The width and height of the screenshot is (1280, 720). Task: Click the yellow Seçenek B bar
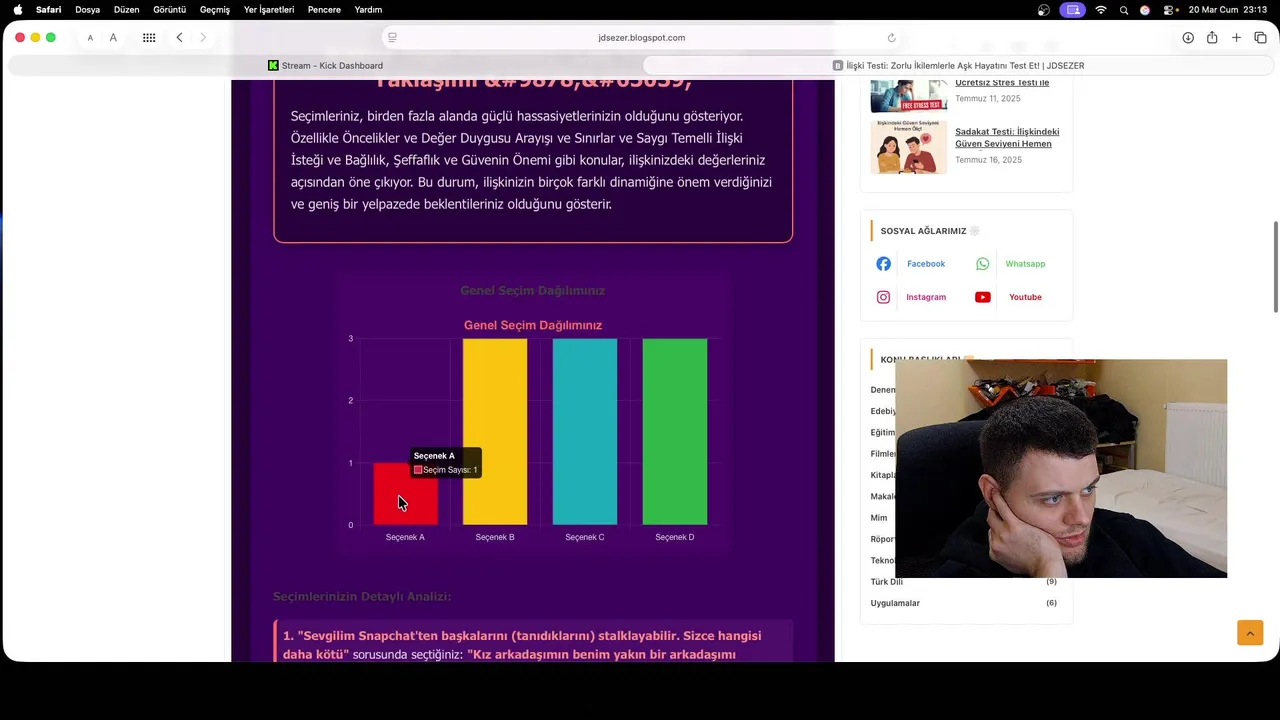point(495,432)
